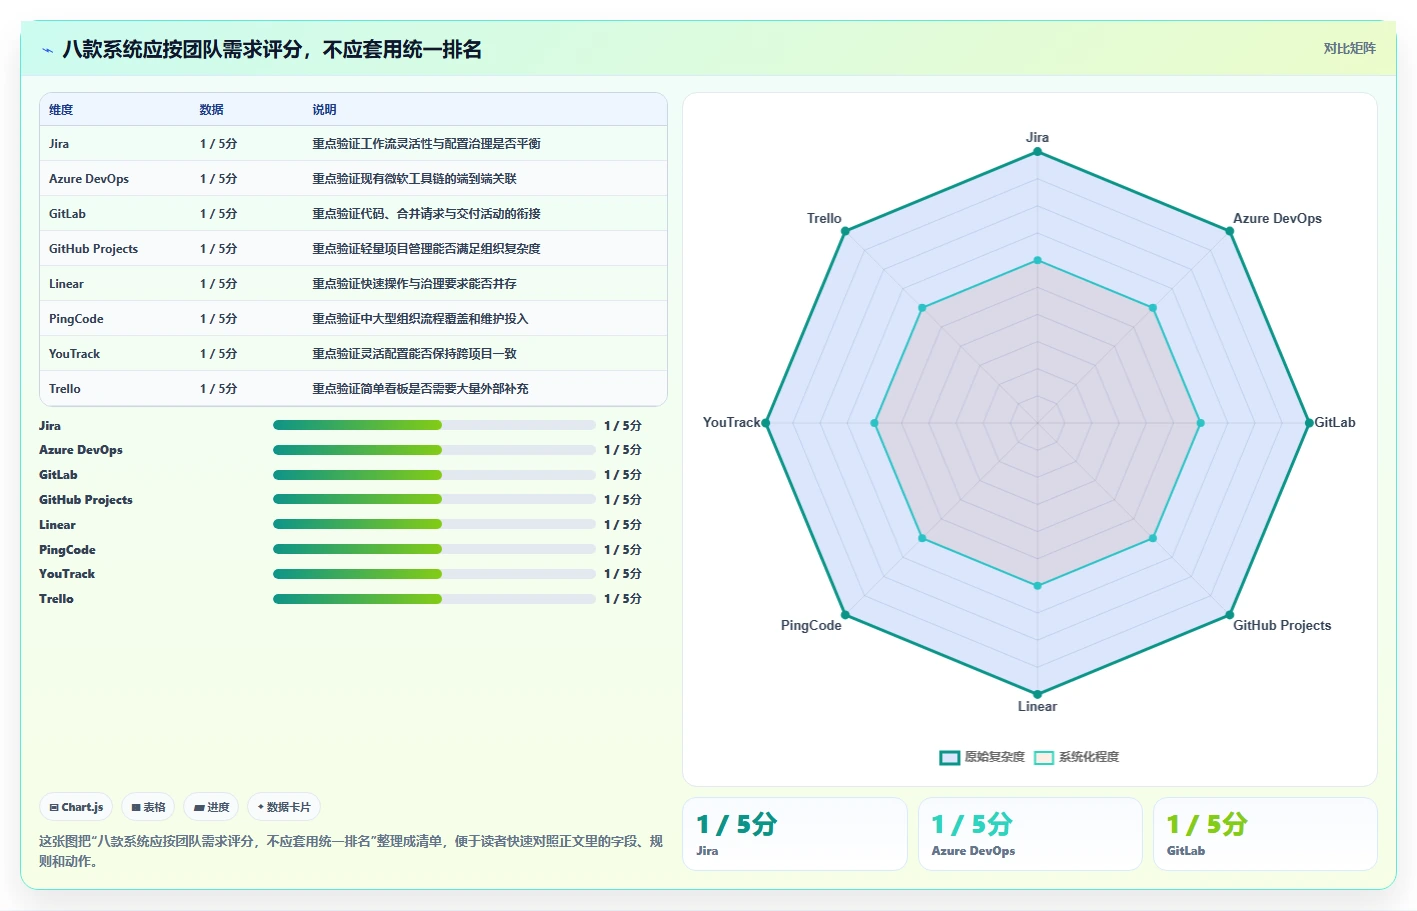Click the Linear radar axis label
The width and height of the screenshot is (1417, 911).
click(x=1037, y=706)
